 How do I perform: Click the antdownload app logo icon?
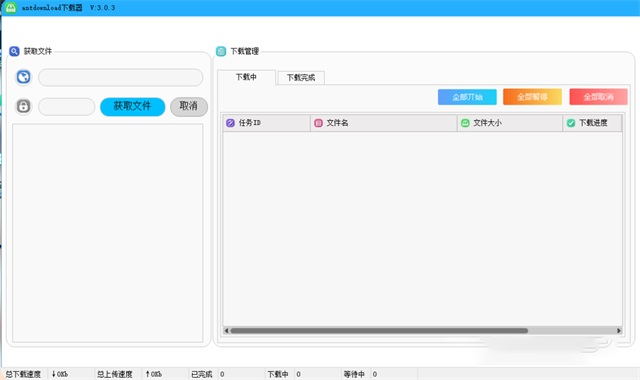point(11,7)
